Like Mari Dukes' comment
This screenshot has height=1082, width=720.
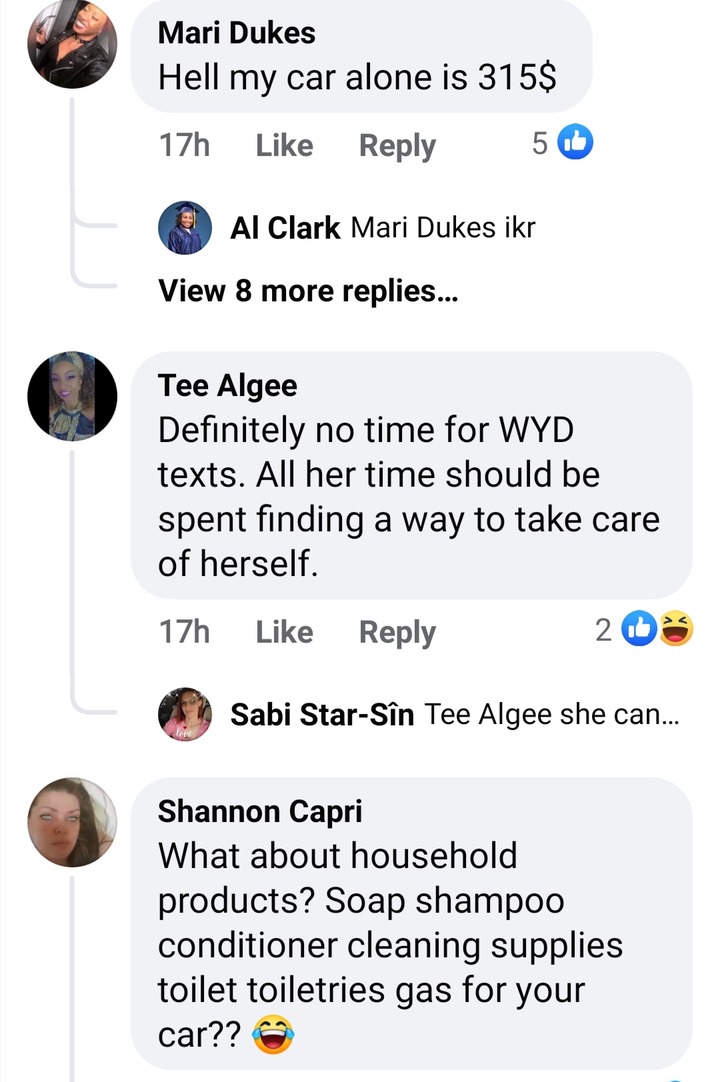[284, 146]
